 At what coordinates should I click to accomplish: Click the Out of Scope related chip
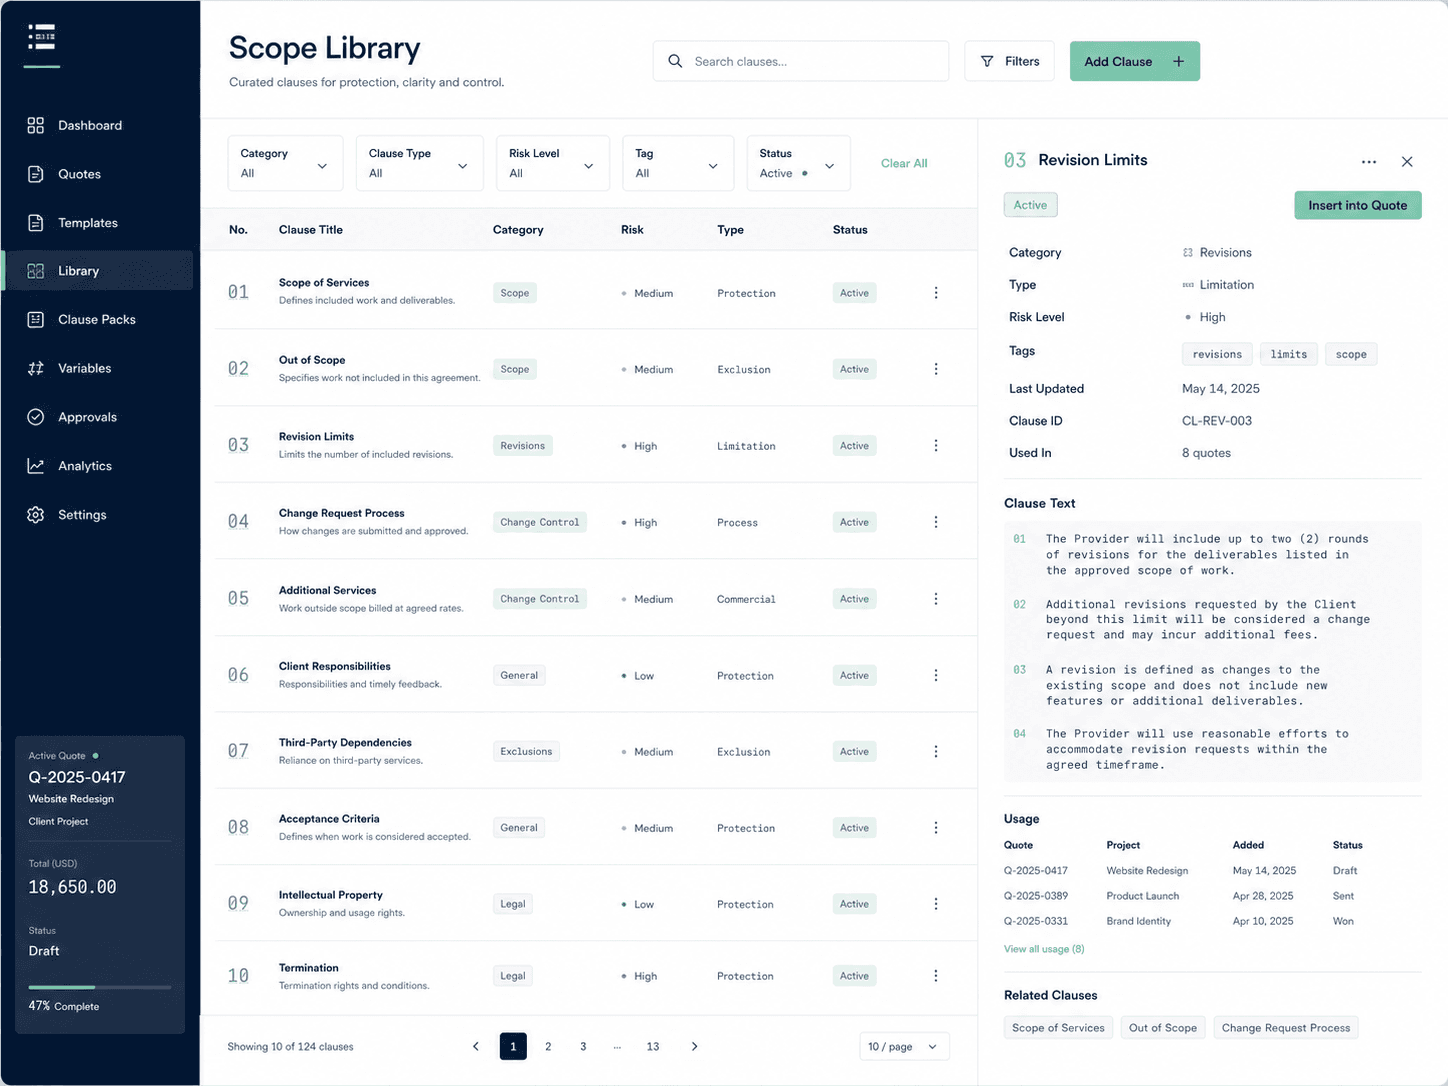[x=1163, y=1028]
